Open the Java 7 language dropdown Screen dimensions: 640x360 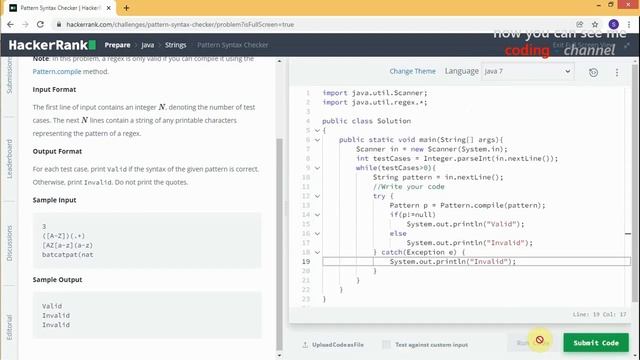tap(527, 71)
